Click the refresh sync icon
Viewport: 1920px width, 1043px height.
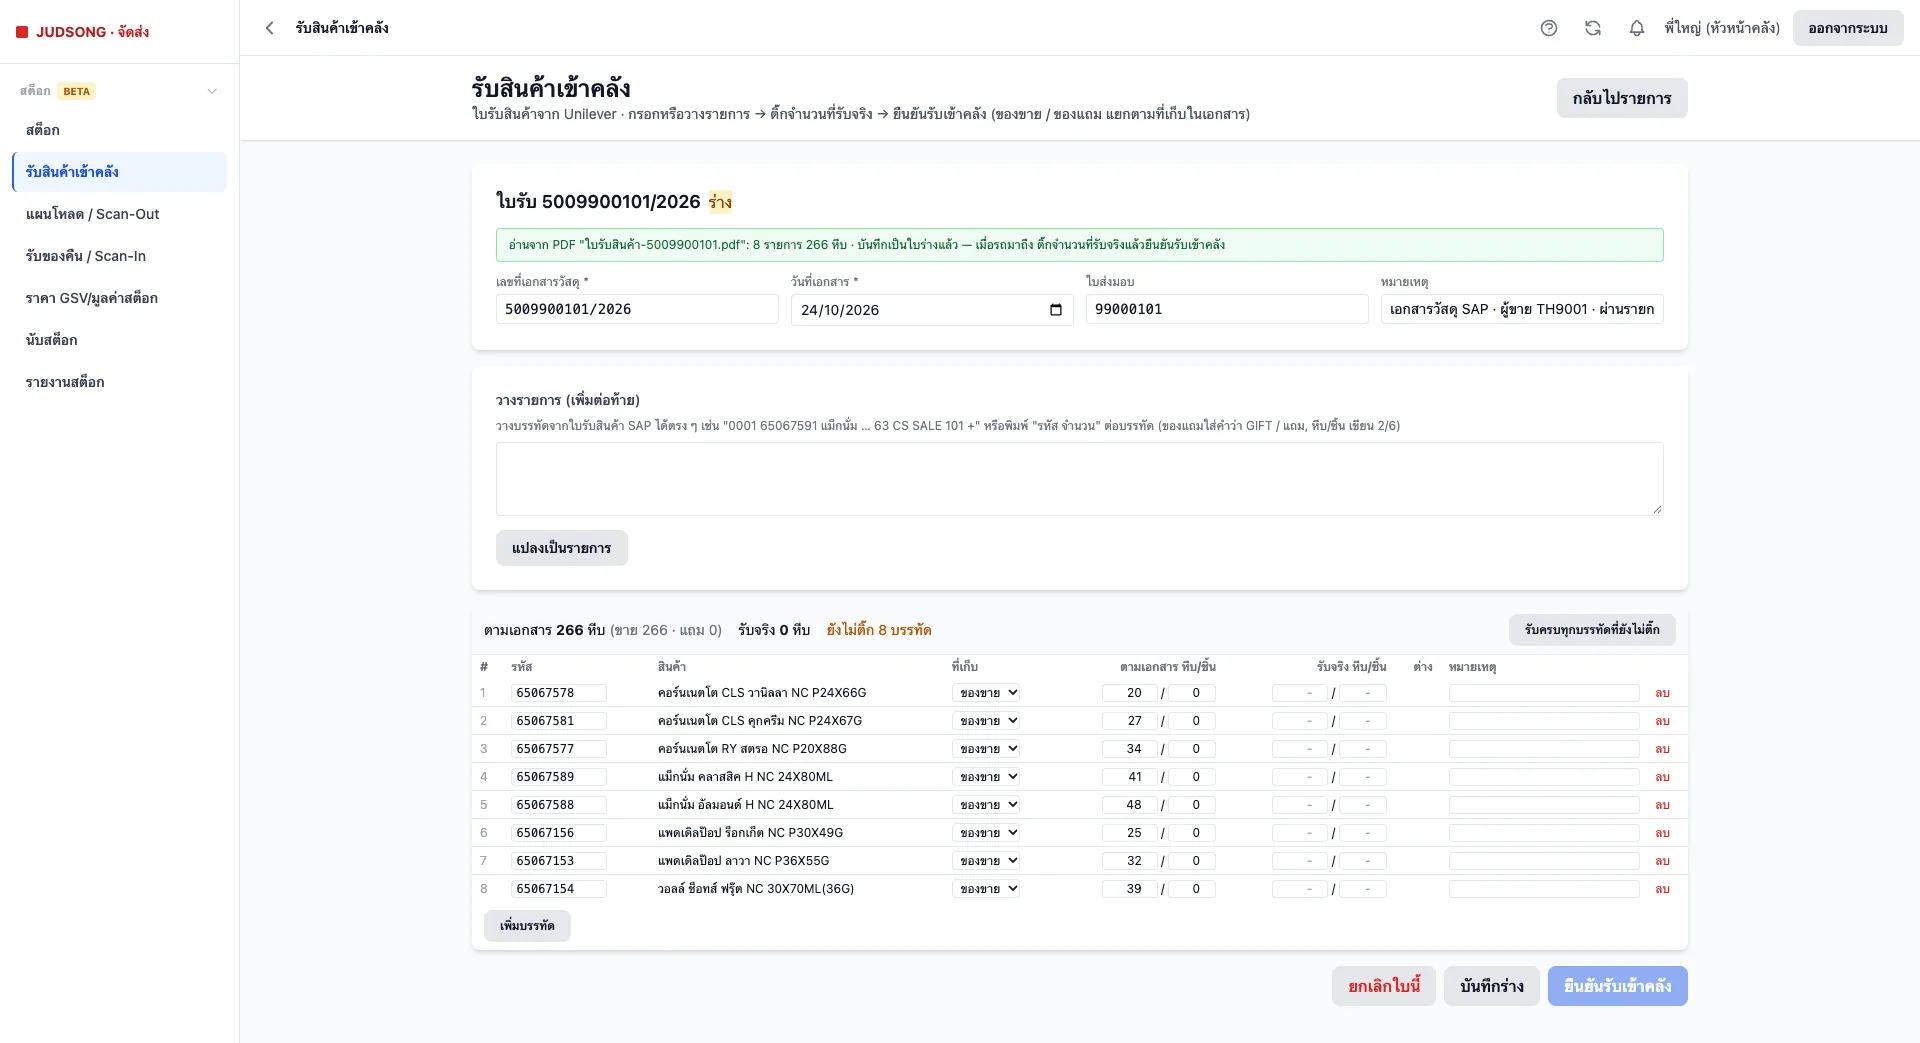(x=1593, y=28)
